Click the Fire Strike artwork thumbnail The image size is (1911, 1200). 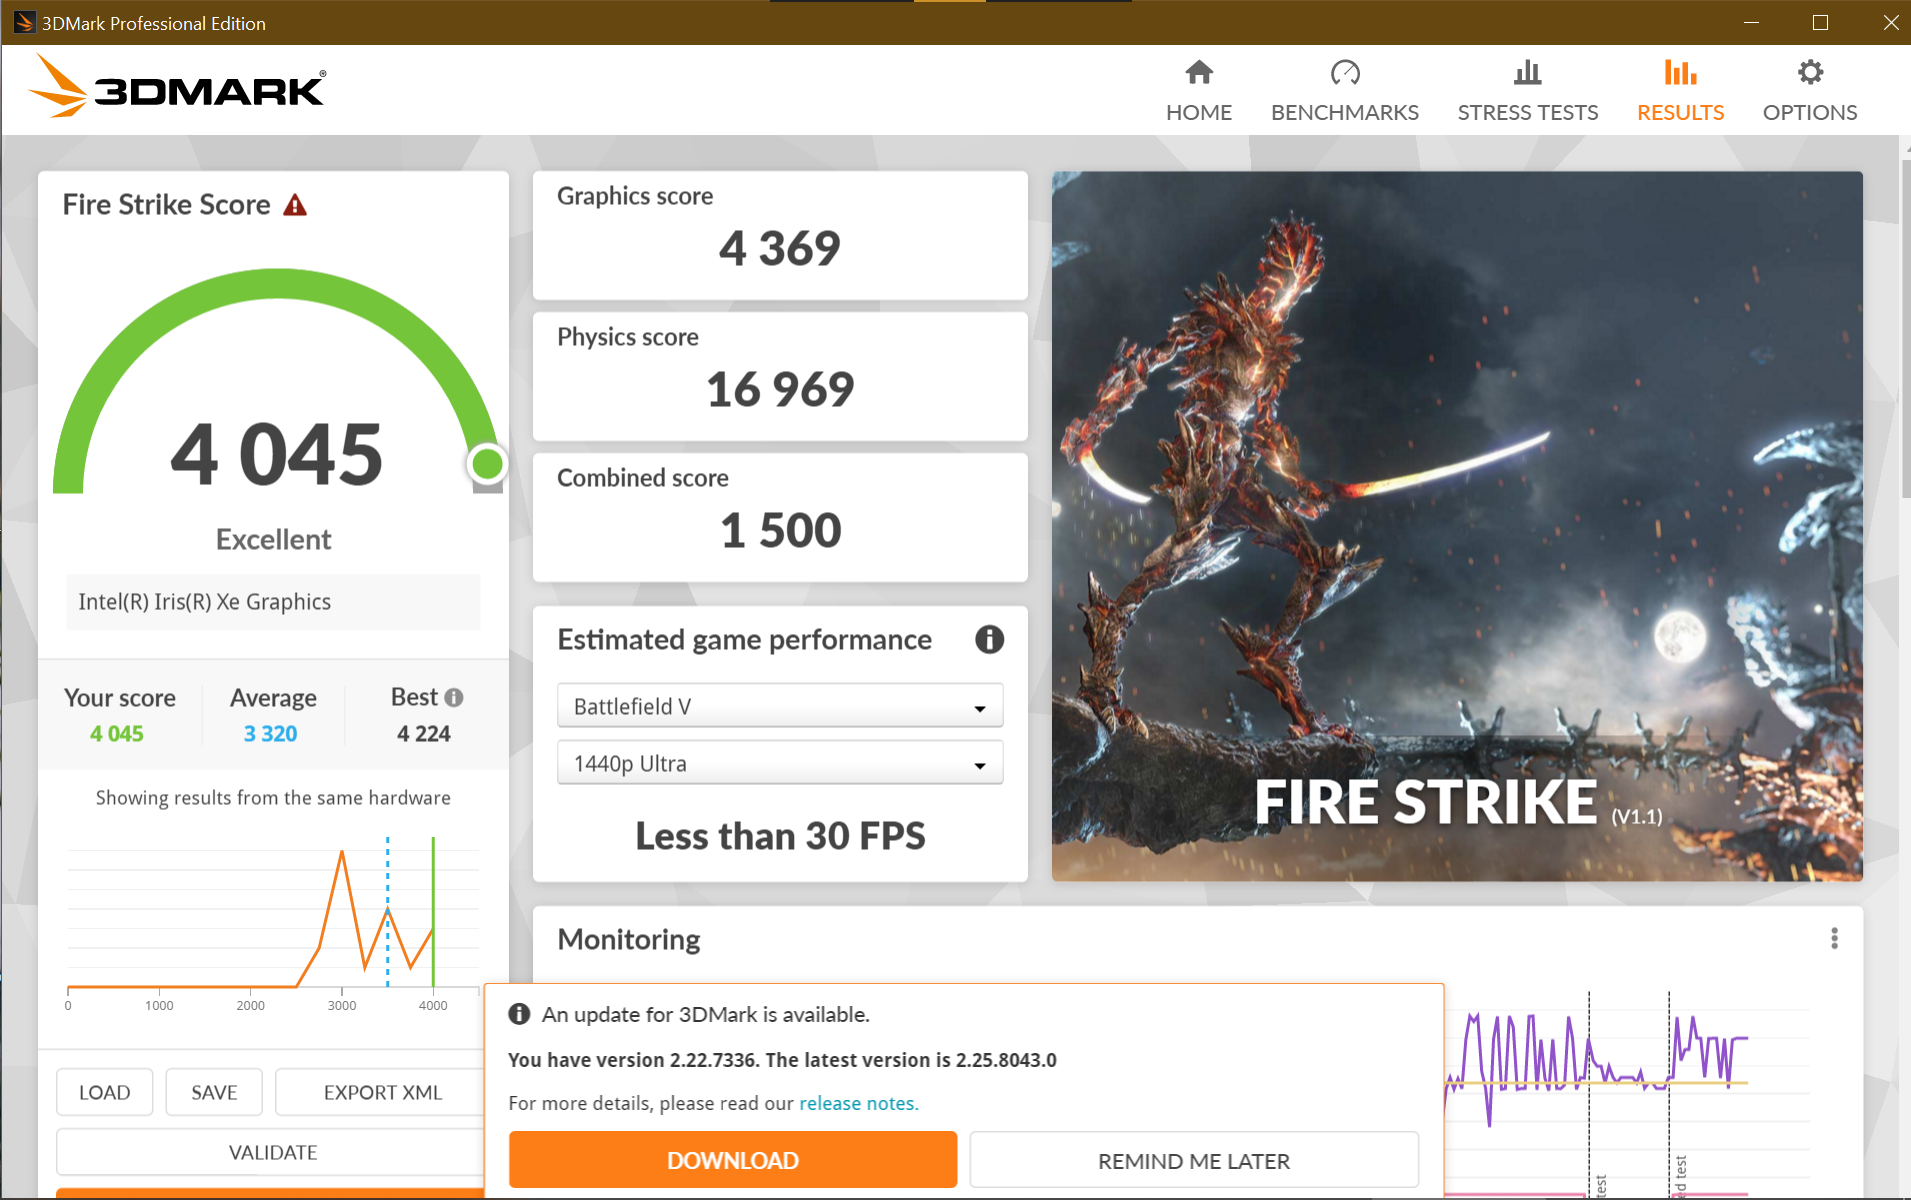click(x=1457, y=526)
